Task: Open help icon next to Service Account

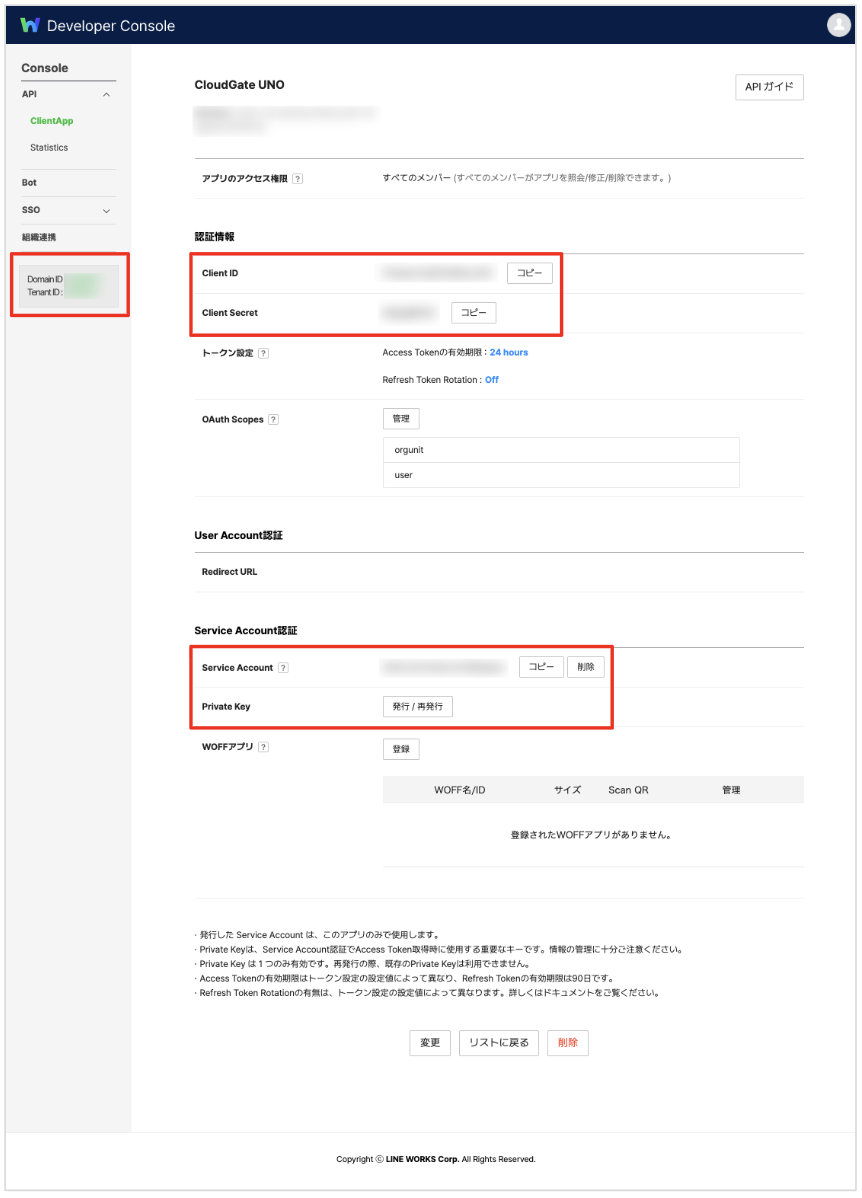Action: (284, 668)
